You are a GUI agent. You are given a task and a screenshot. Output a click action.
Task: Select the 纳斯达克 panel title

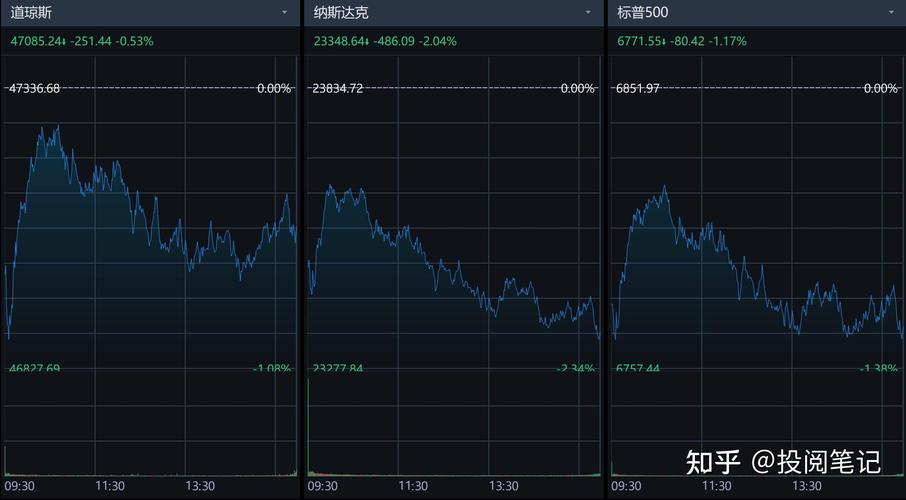(x=340, y=13)
